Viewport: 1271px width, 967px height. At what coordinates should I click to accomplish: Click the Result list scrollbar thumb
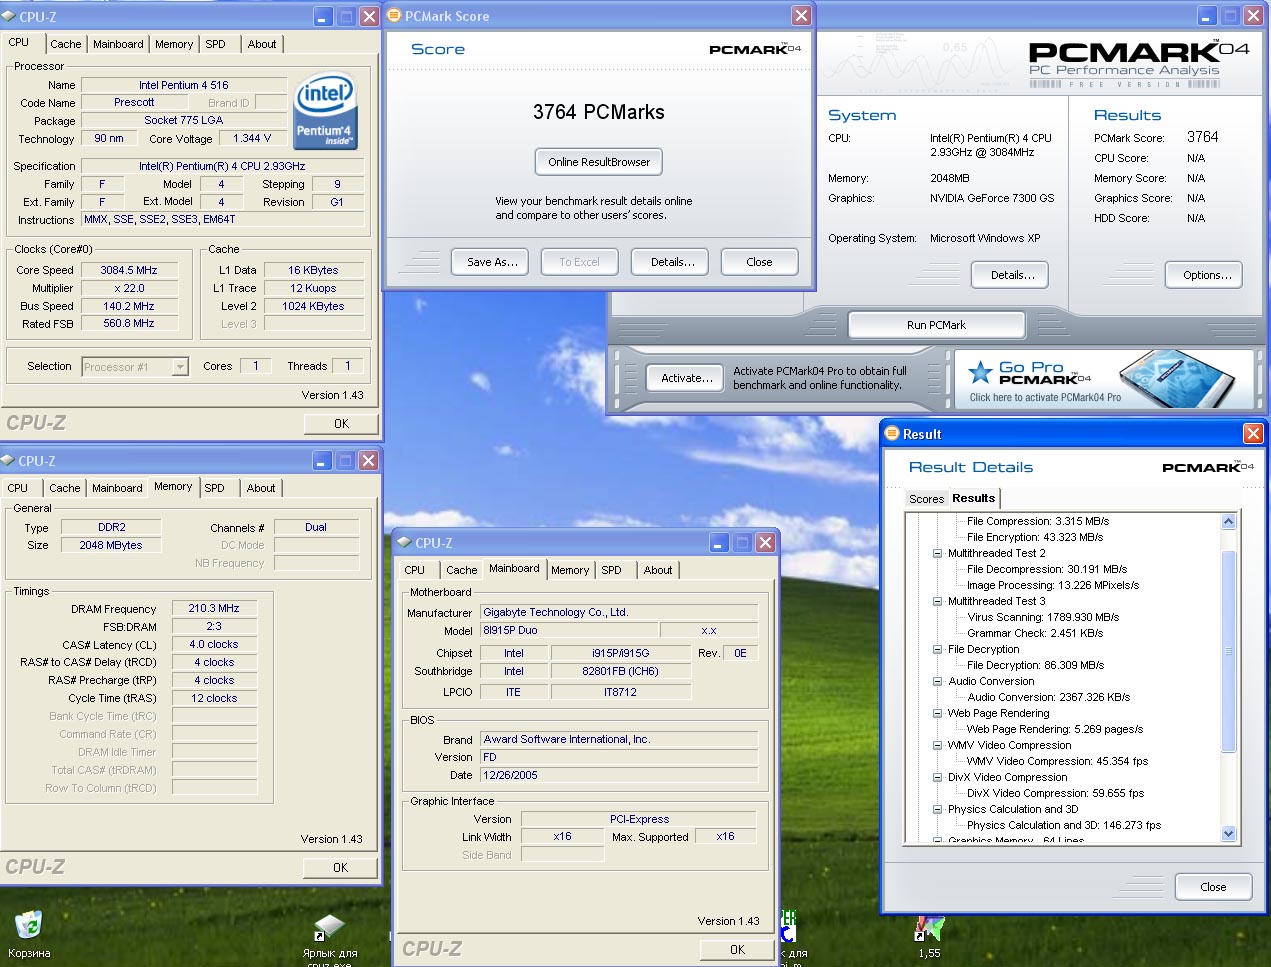(1229, 650)
